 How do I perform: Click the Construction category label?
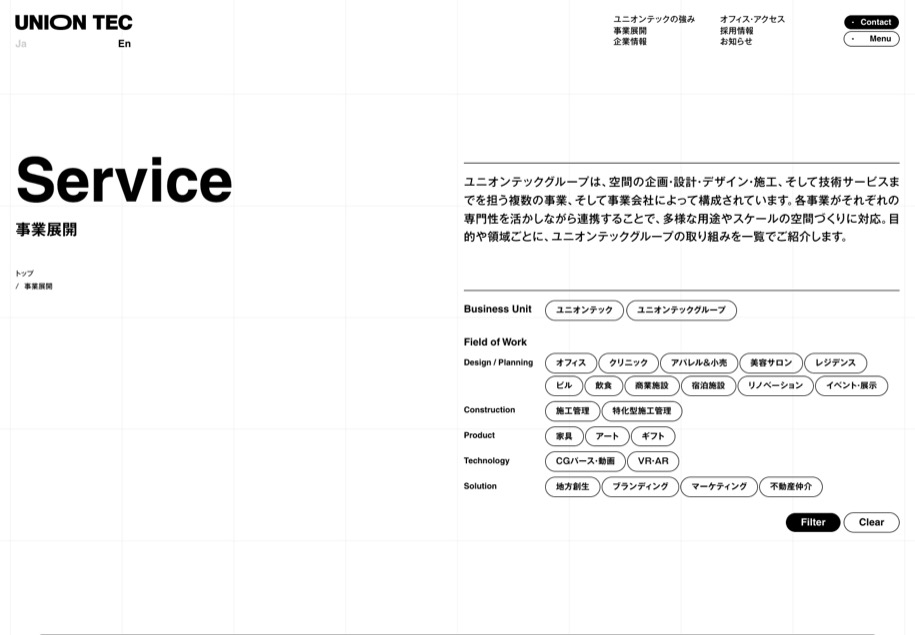click(490, 410)
